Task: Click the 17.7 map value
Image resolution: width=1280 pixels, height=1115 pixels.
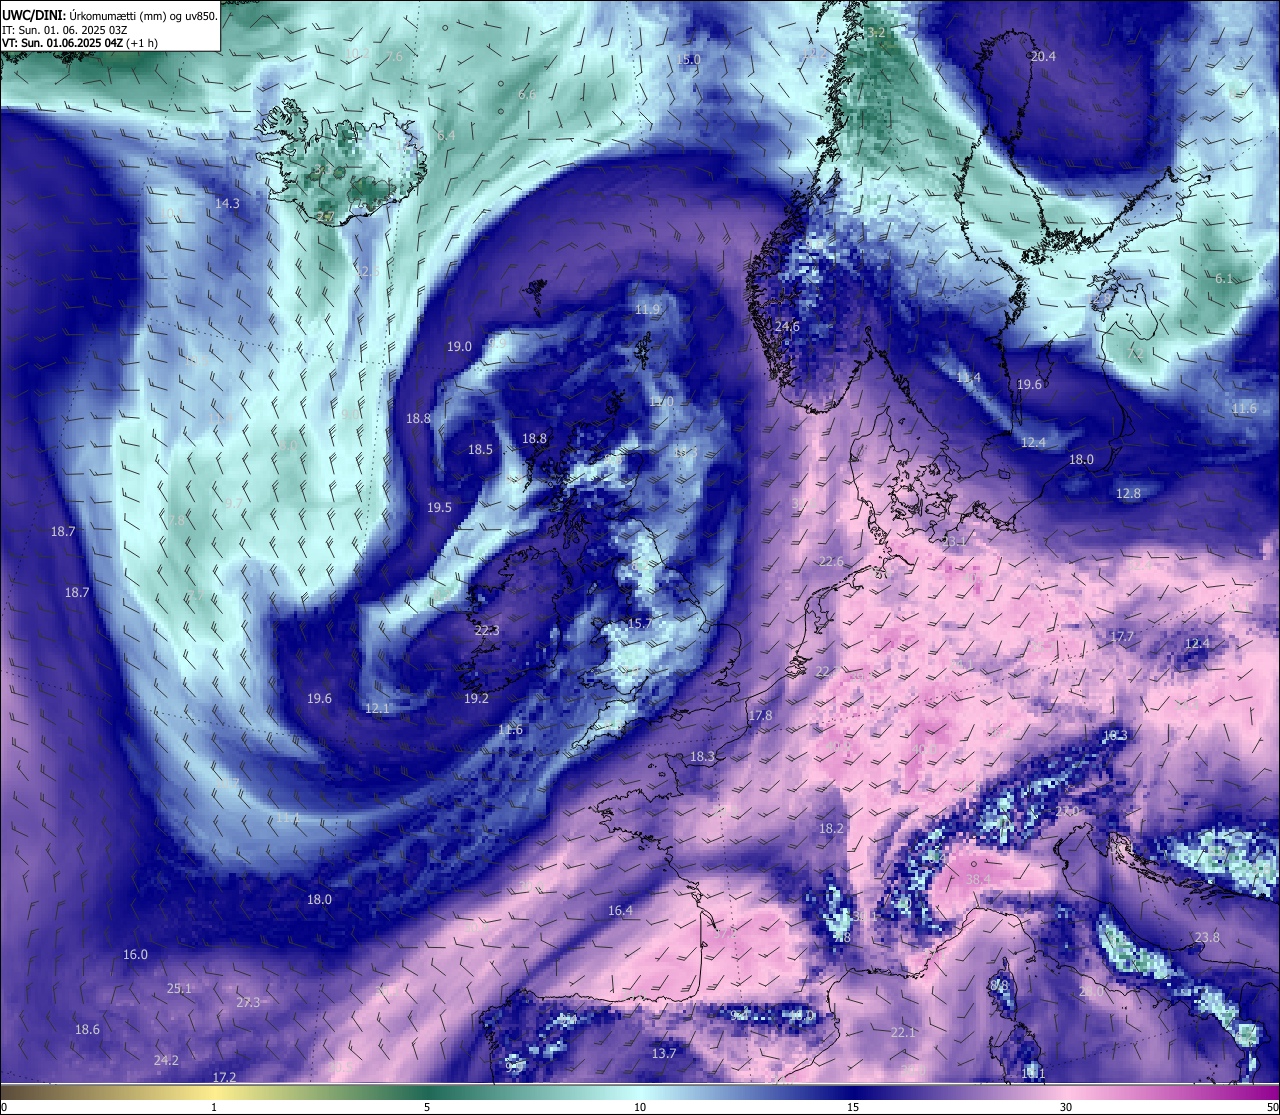Action: click(1122, 637)
